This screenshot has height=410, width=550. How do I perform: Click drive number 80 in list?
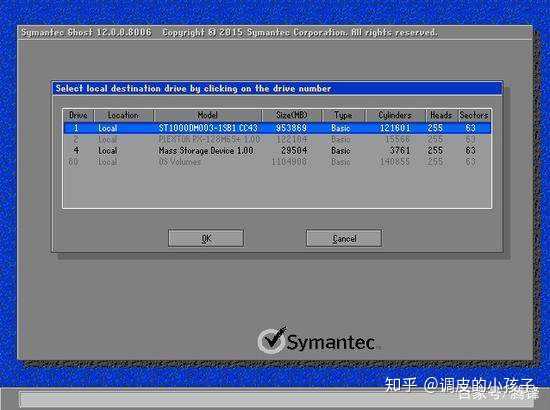[x=73, y=162]
